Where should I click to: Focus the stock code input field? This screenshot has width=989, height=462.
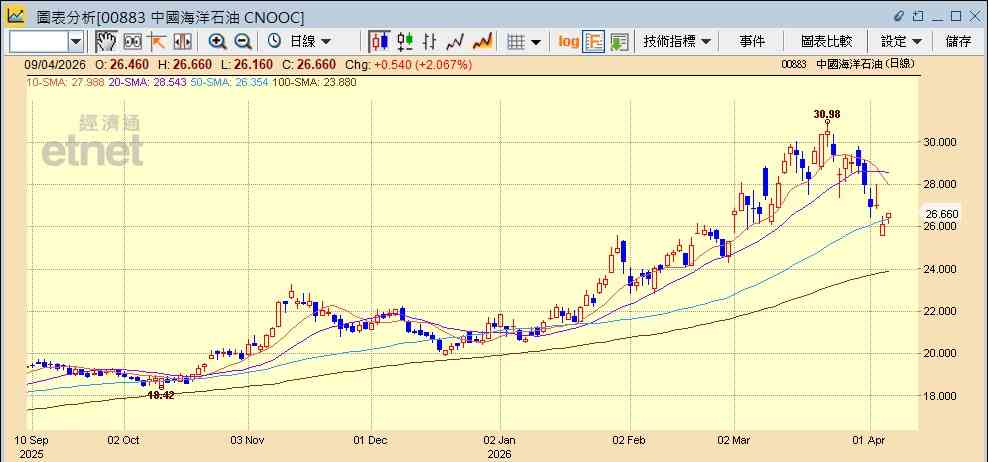click(x=39, y=42)
